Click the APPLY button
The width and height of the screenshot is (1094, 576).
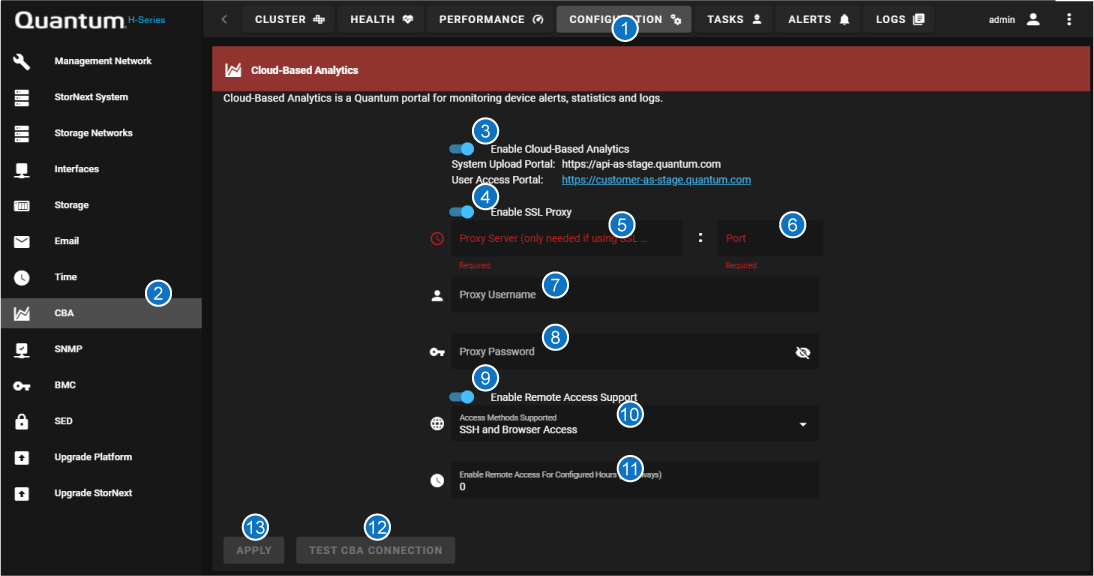[x=254, y=550]
